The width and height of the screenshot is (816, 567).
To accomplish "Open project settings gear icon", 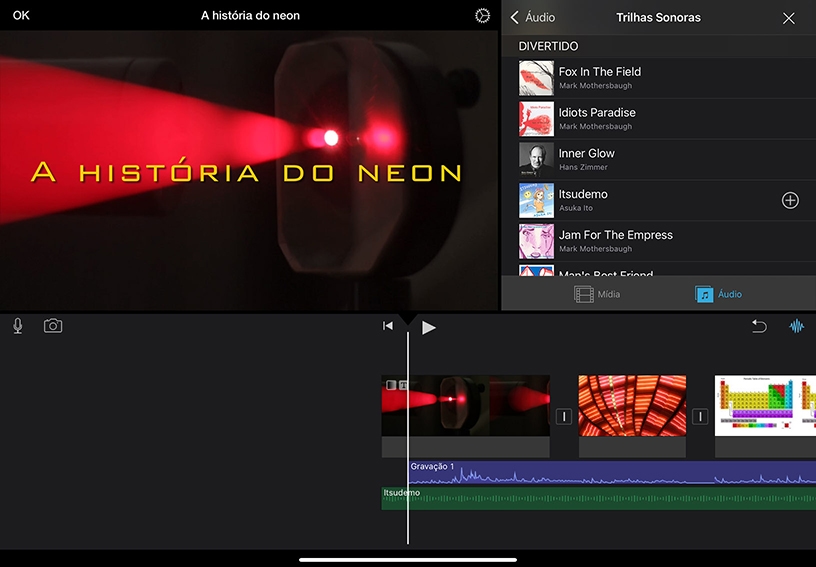I will (482, 16).
